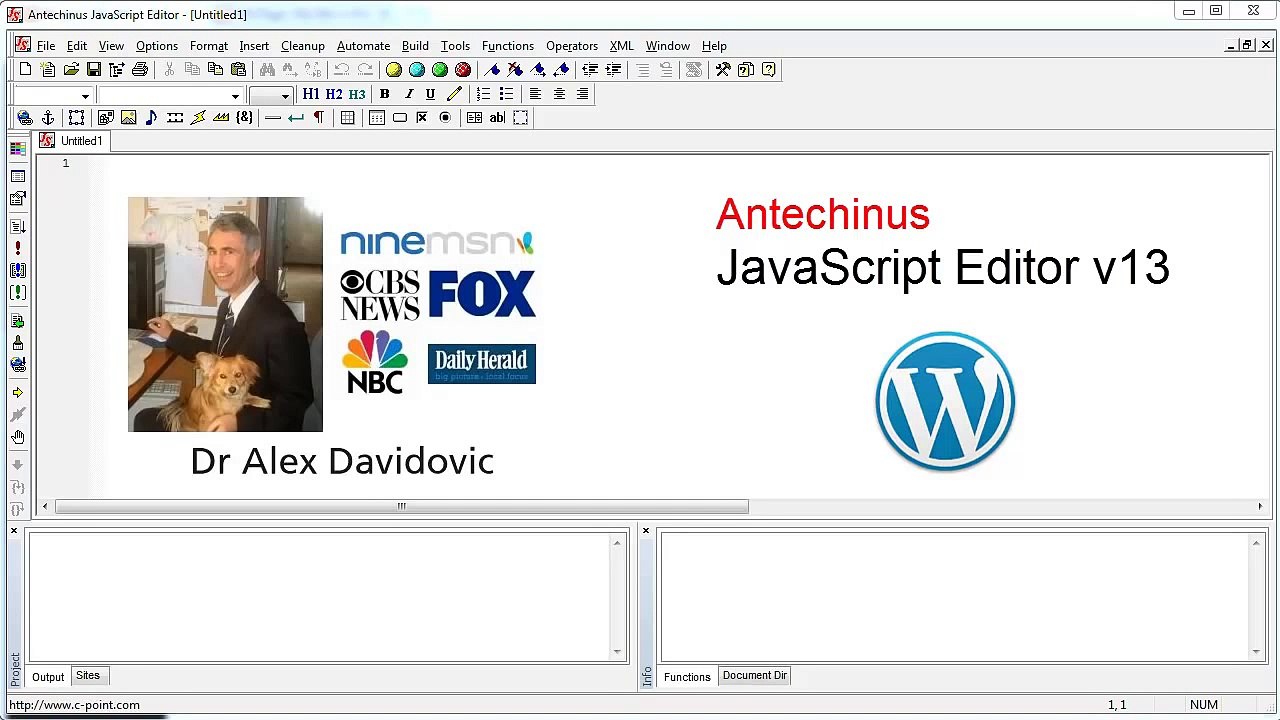
Task: Click the Output panel scroll down arrow
Action: [617, 651]
